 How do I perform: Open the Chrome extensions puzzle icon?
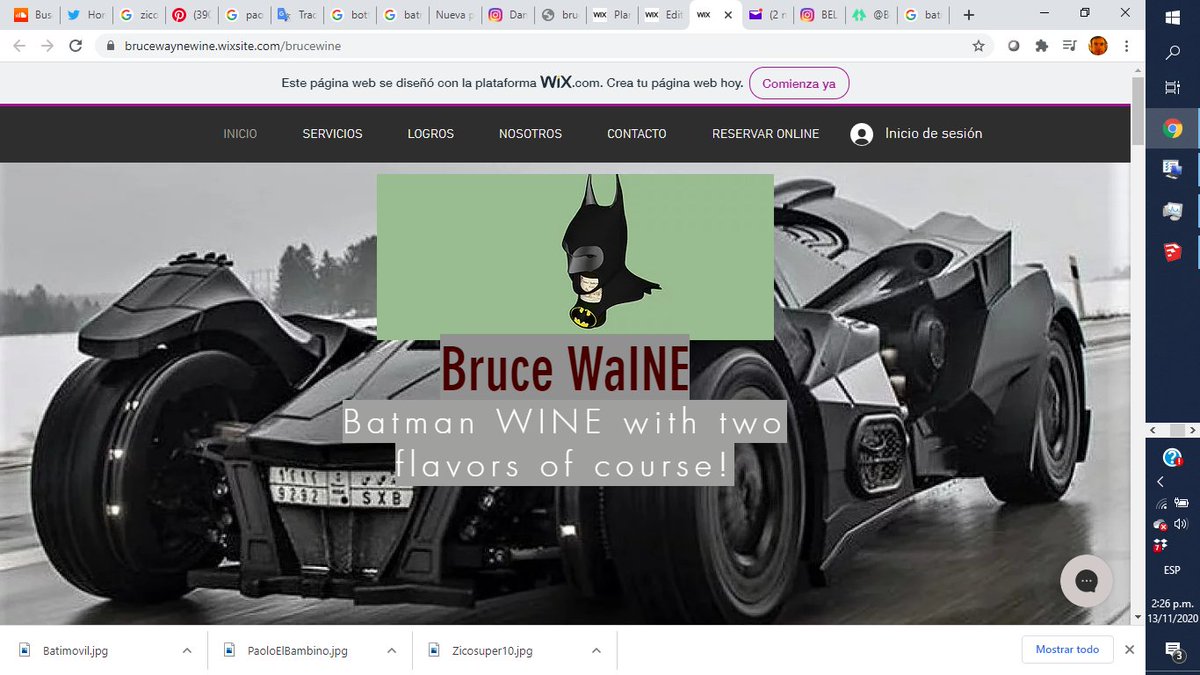click(1042, 46)
